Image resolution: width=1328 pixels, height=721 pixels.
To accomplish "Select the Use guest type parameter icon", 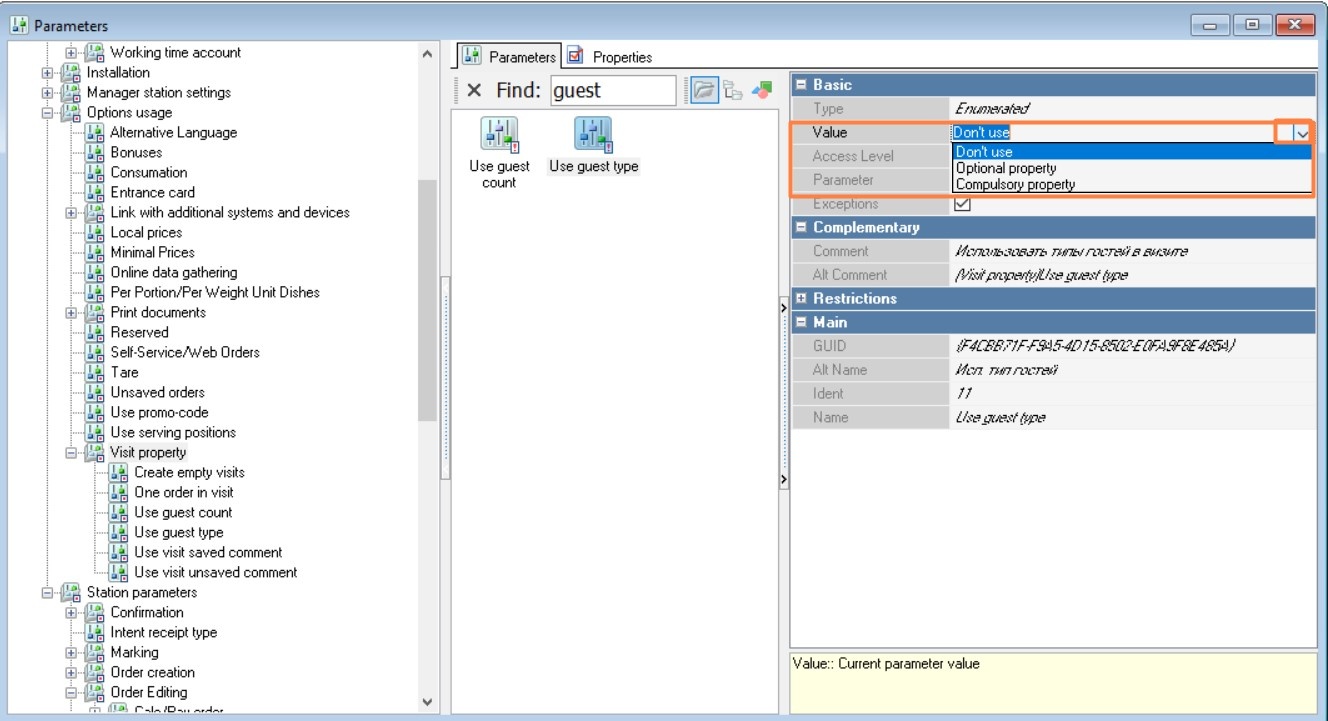I will (593, 135).
